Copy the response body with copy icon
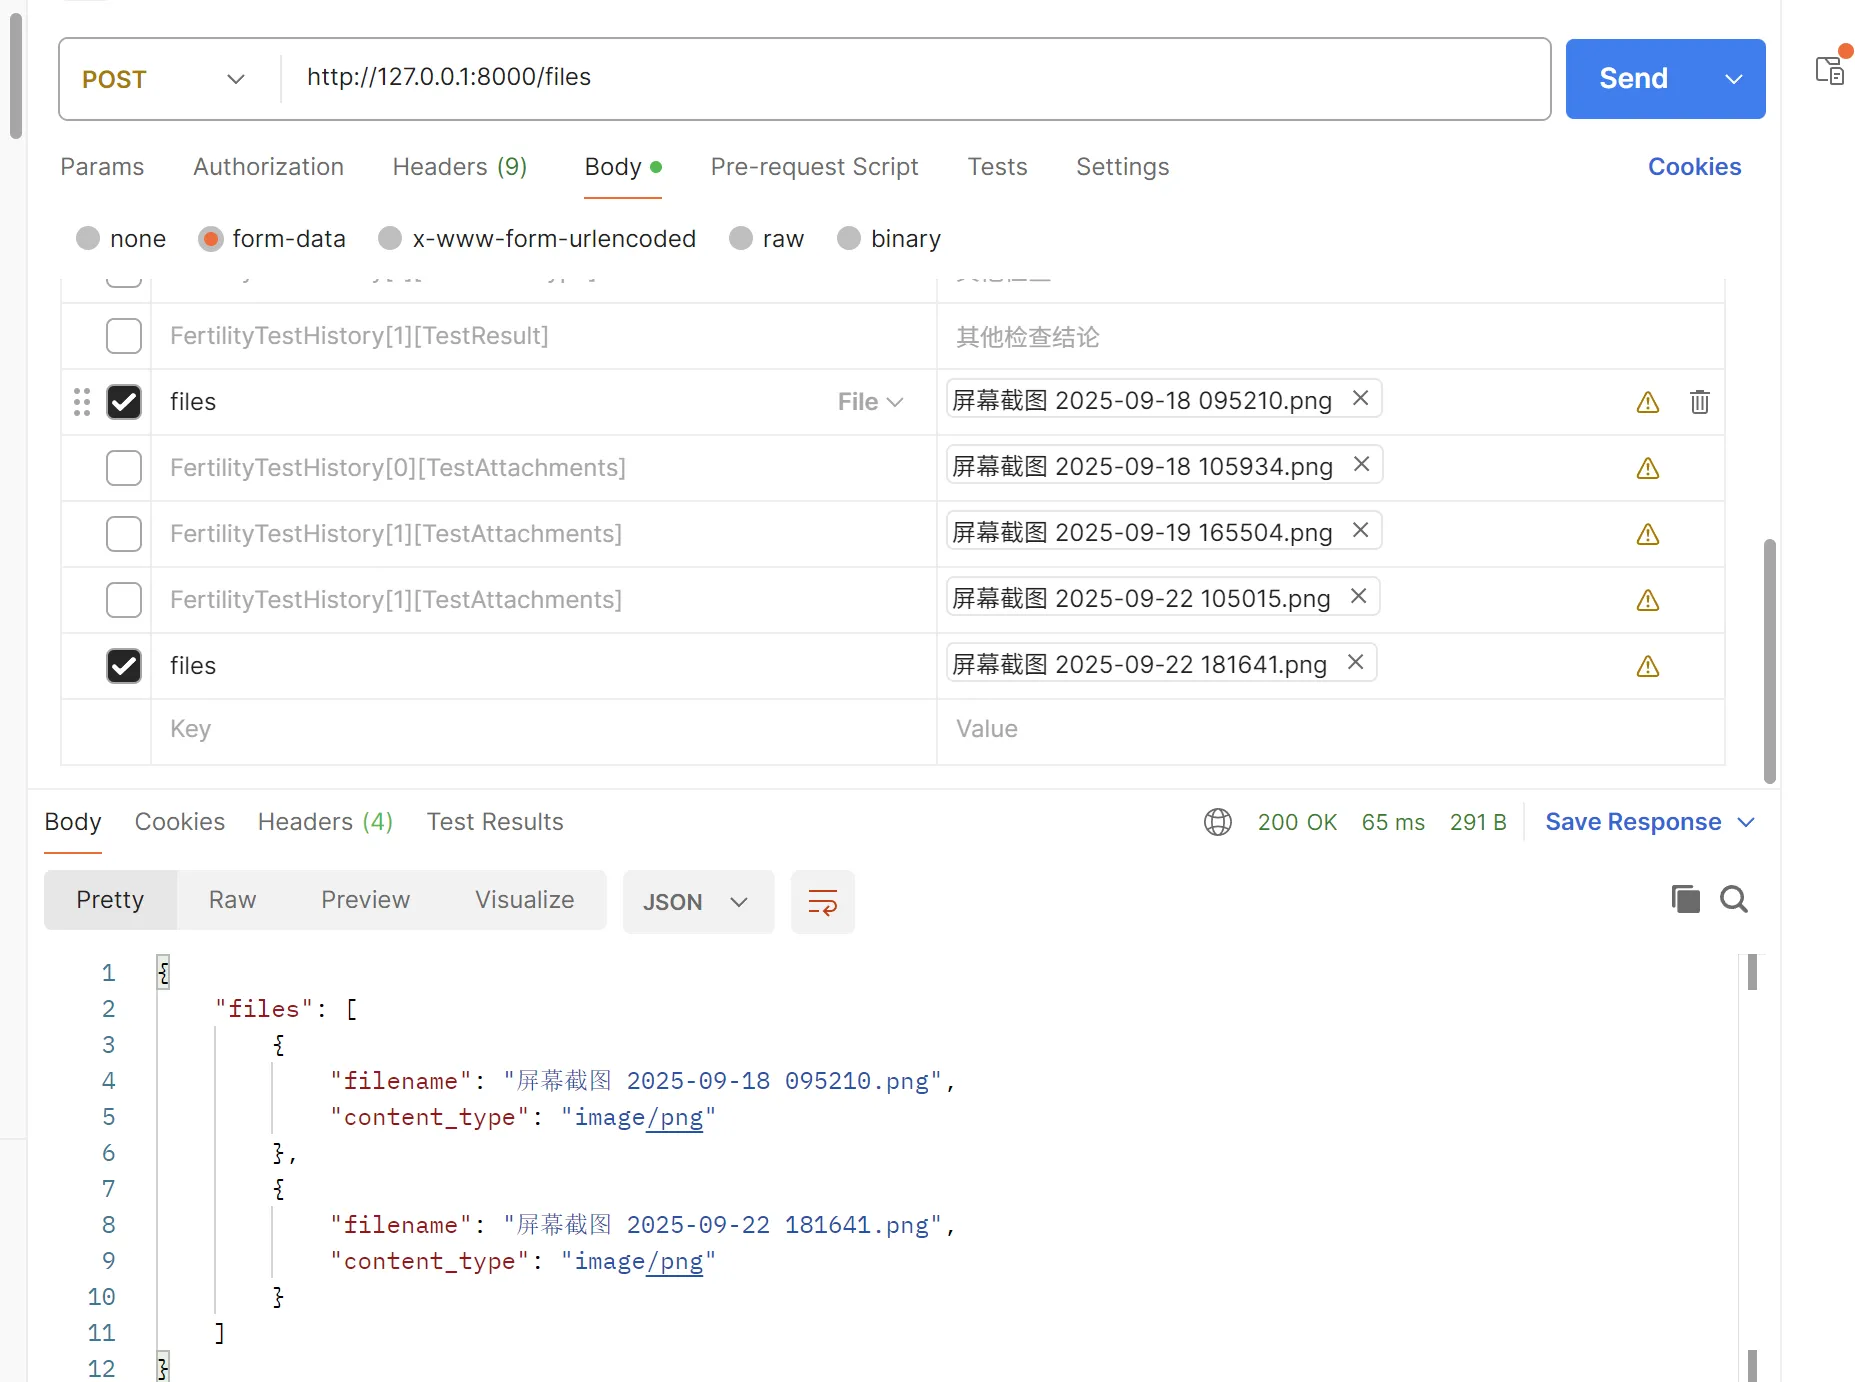Viewport: 1855px width, 1382px height. pos(1685,899)
